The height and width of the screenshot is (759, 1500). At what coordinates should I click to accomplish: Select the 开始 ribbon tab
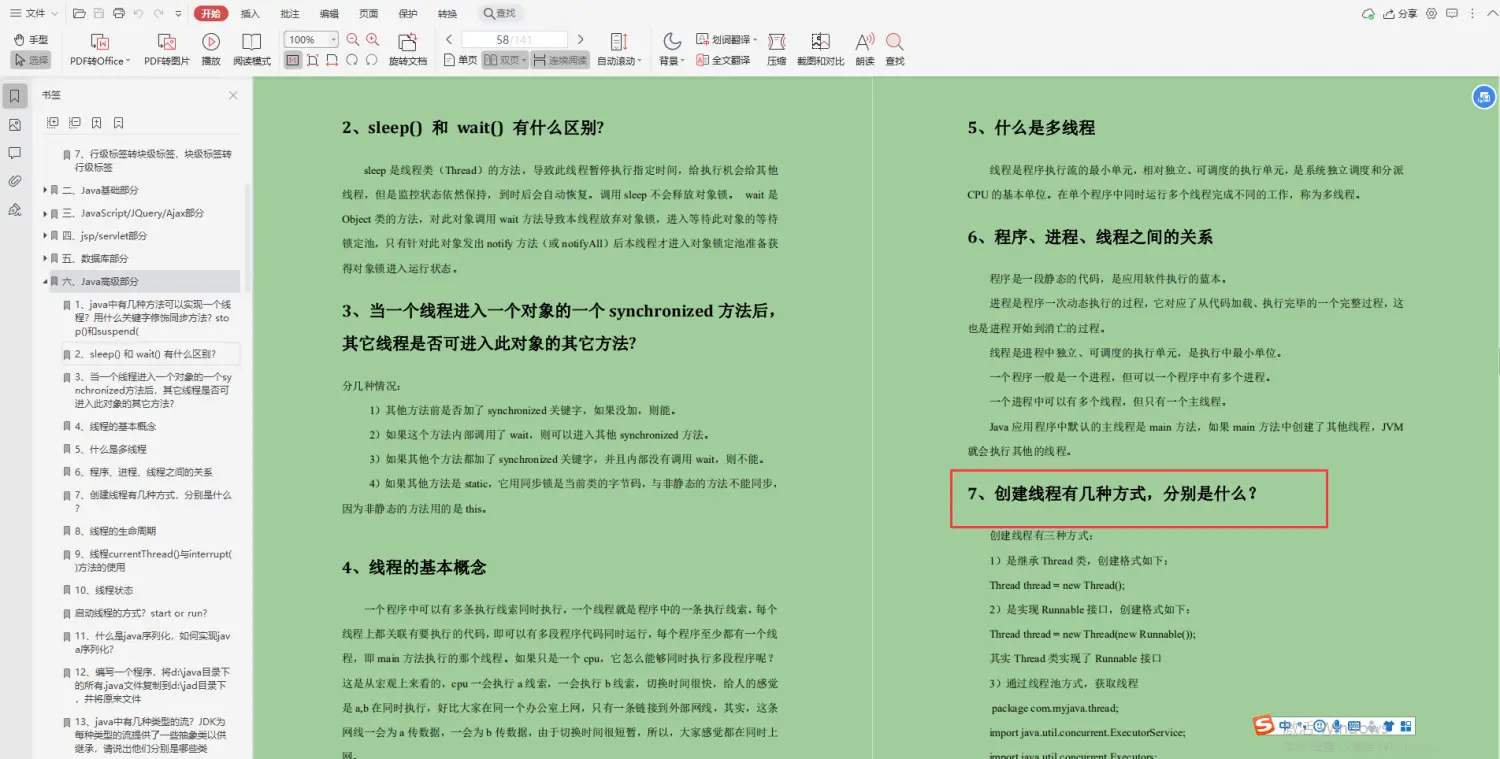pos(211,14)
